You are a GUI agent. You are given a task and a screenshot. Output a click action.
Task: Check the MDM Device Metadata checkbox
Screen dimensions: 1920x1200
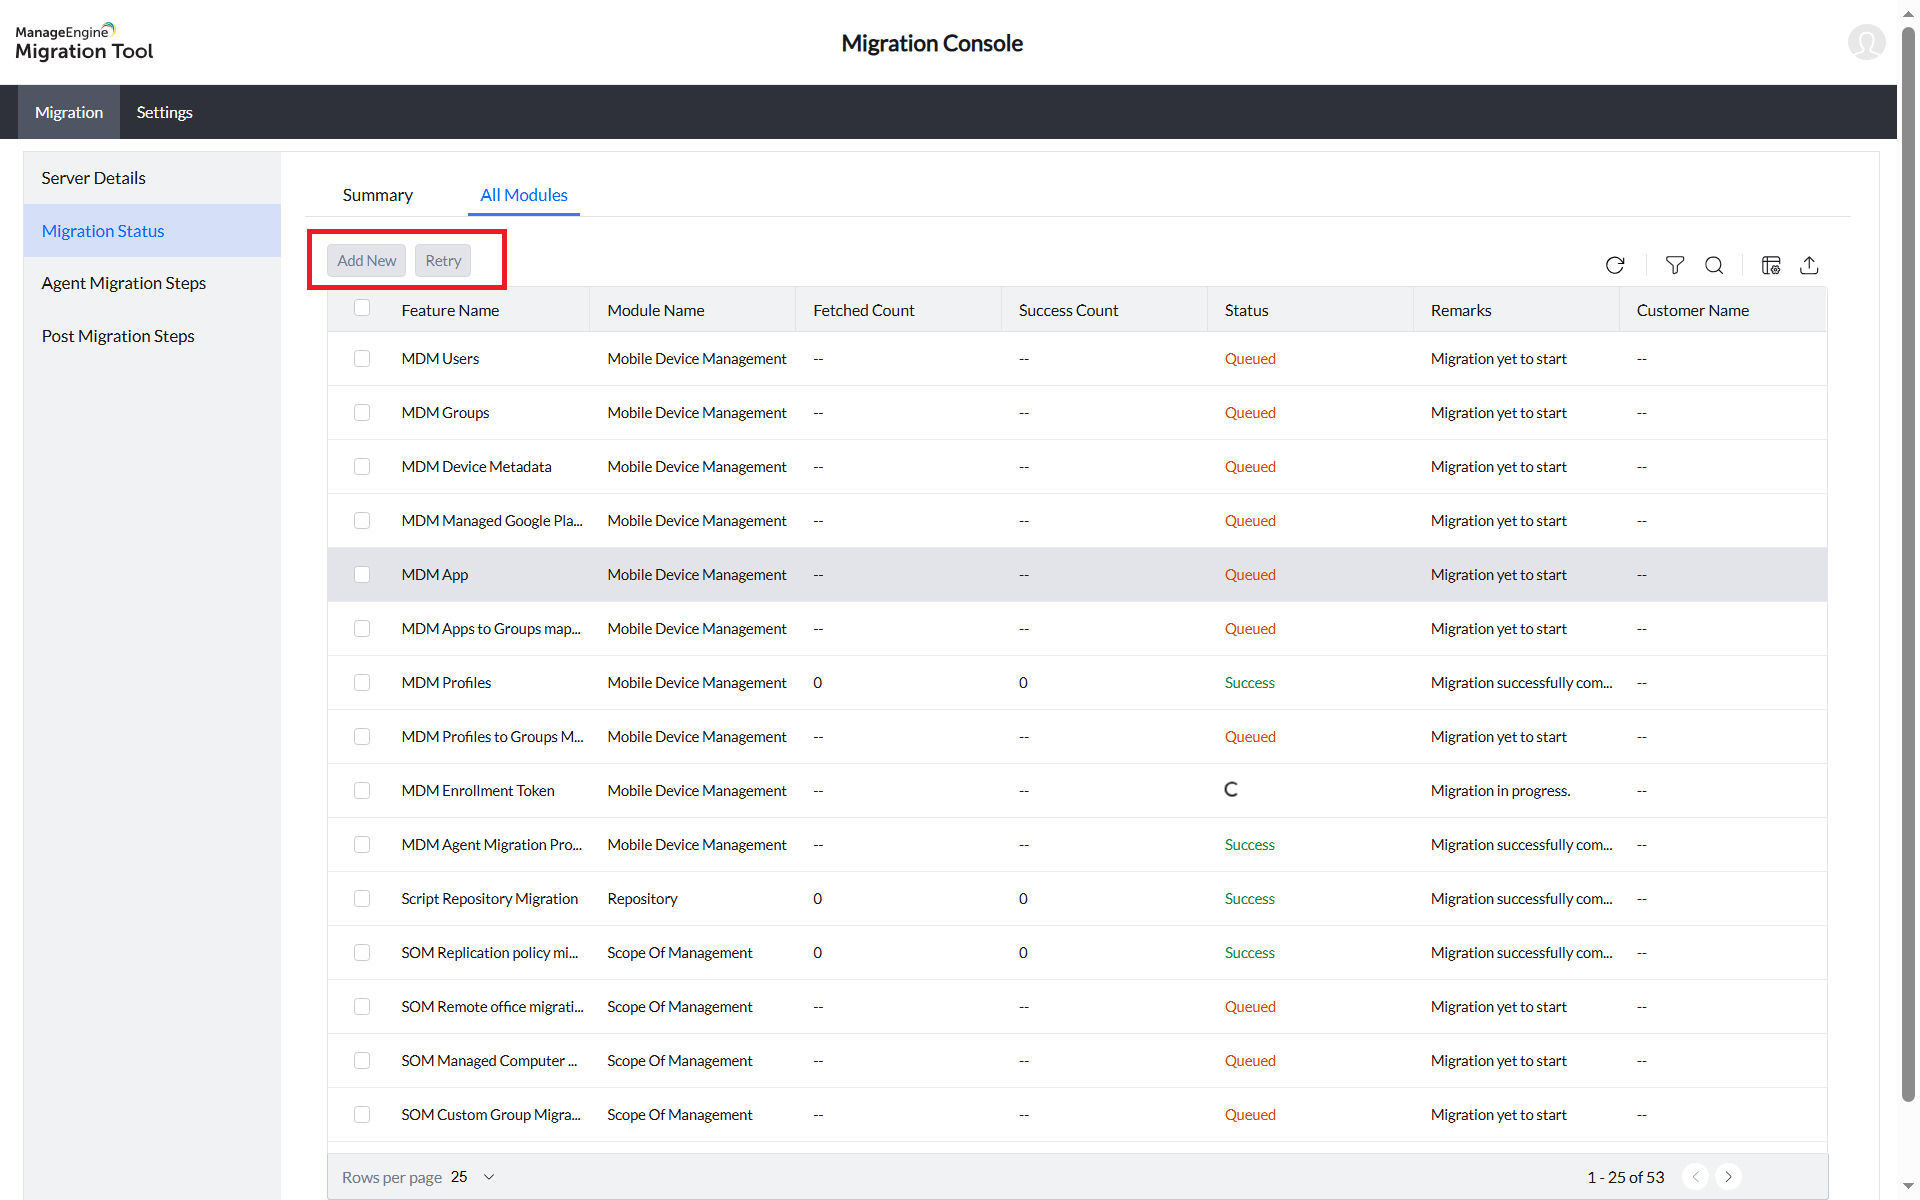[362, 467]
